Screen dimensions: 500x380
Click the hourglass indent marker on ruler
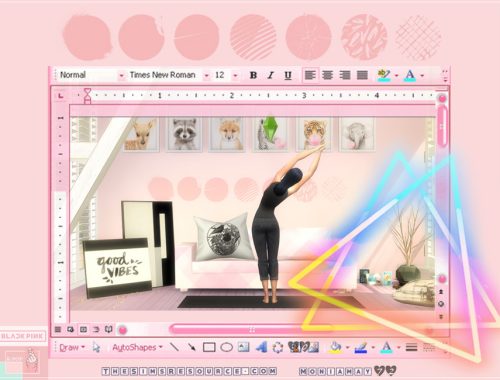[87, 95]
